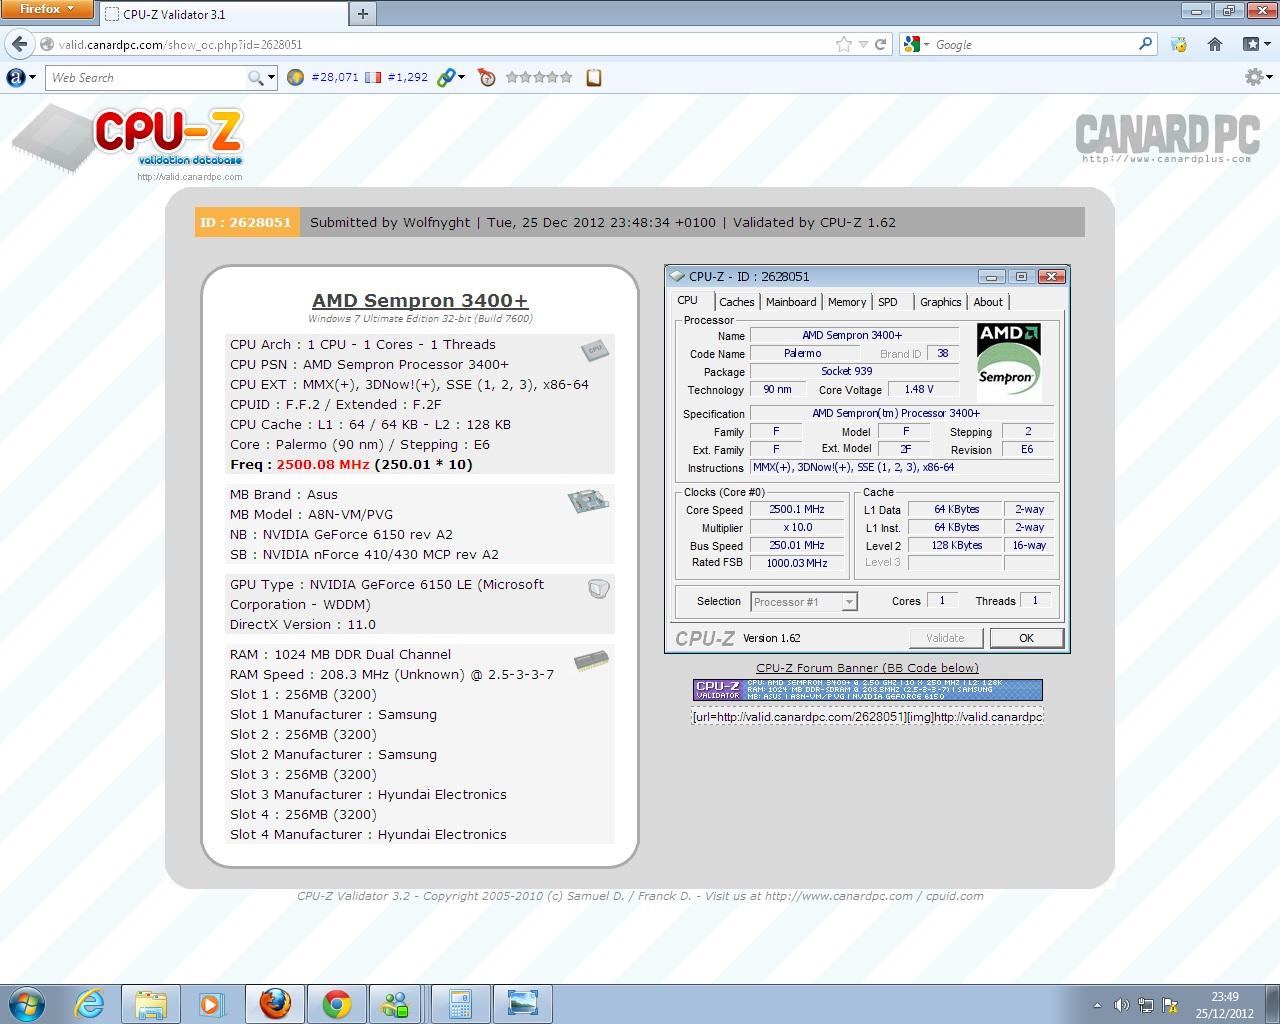Click the Web Search toolbar field
This screenshot has width=1280, height=1024.
click(x=146, y=77)
